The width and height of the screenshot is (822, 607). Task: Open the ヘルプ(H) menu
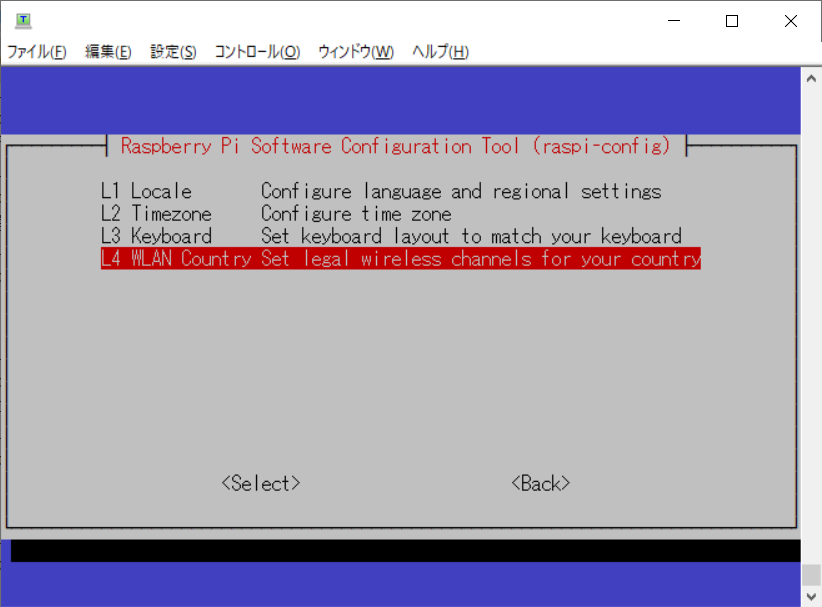(440, 51)
